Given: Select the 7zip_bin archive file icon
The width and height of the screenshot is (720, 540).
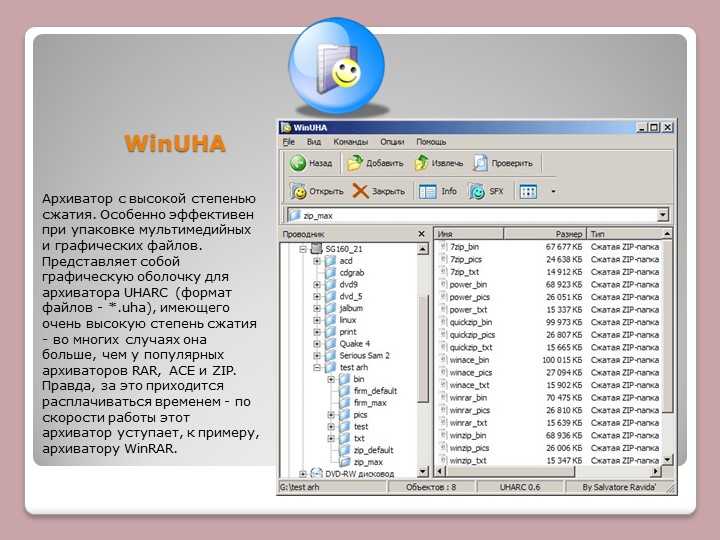Looking at the screenshot, I should [443, 247].
